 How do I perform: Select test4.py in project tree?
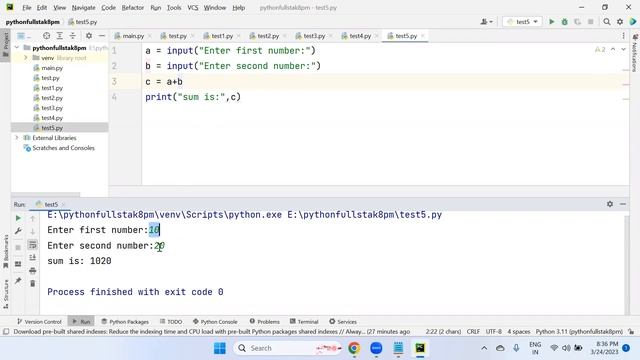click(52, 118)
